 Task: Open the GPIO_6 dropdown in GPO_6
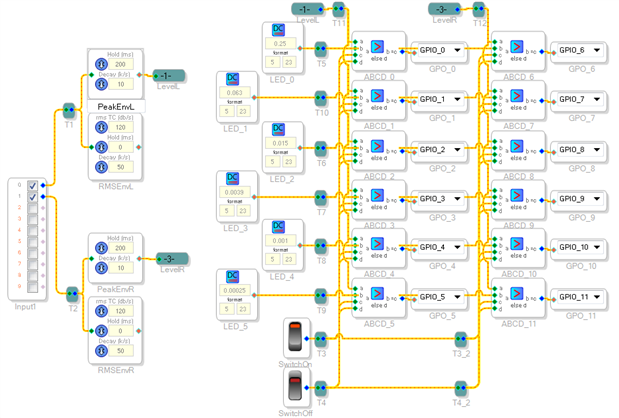580,51
